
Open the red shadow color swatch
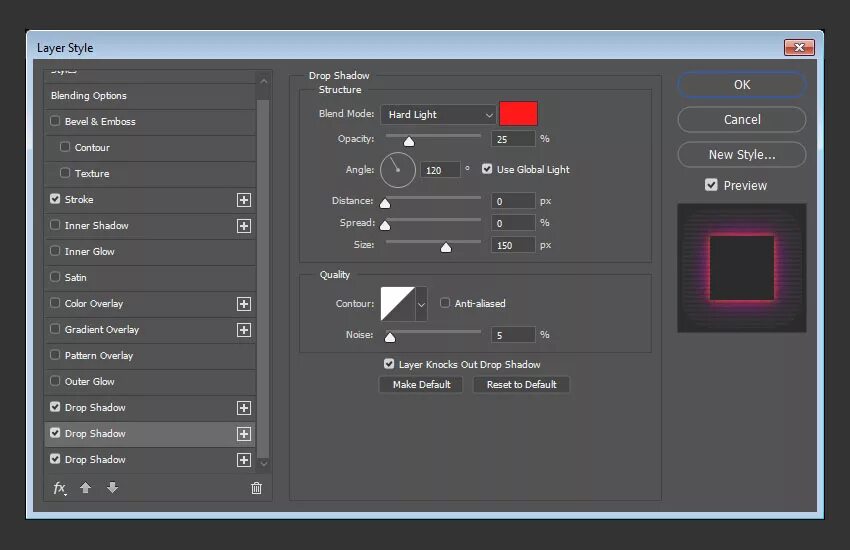pos(518,114)
